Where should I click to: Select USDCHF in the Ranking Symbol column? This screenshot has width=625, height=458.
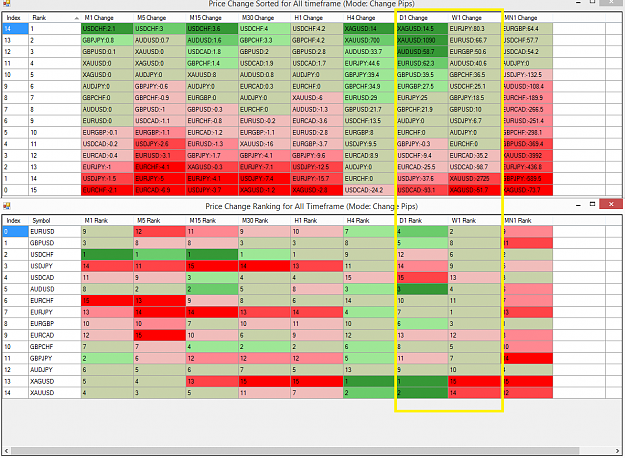(x=55, y=254)
